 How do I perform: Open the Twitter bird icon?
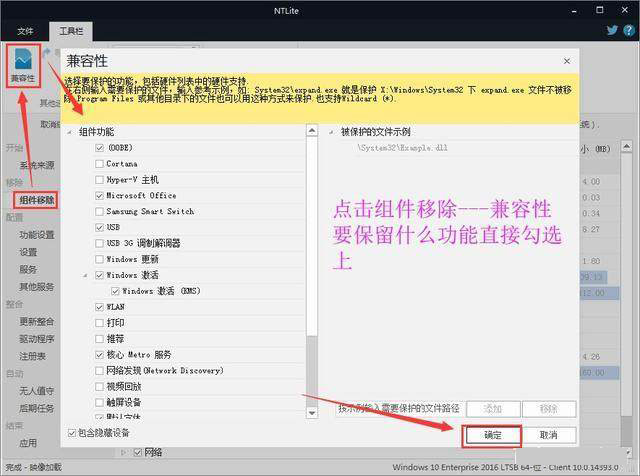pyautogui.click(x=612, y=30)
